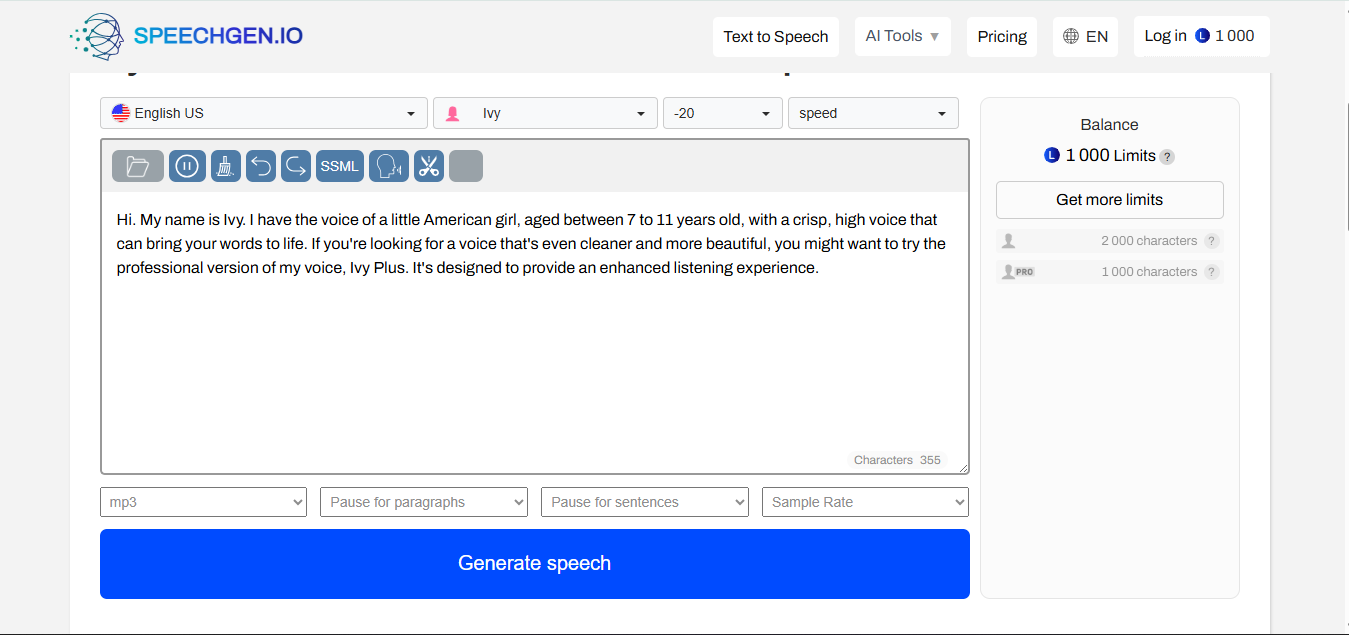This screenshot has height=635, width=1349.
Task: Open the English US language dropdown
Action: click(x=263, y=113)
